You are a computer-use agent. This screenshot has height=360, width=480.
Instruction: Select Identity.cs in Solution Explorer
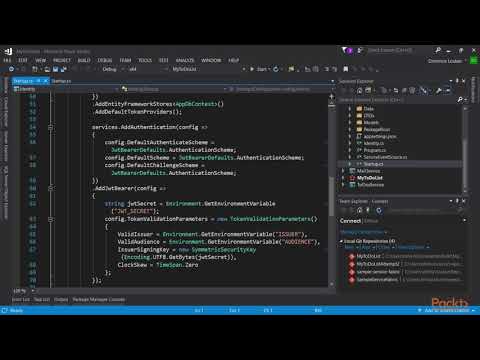[x=374, y=143]
